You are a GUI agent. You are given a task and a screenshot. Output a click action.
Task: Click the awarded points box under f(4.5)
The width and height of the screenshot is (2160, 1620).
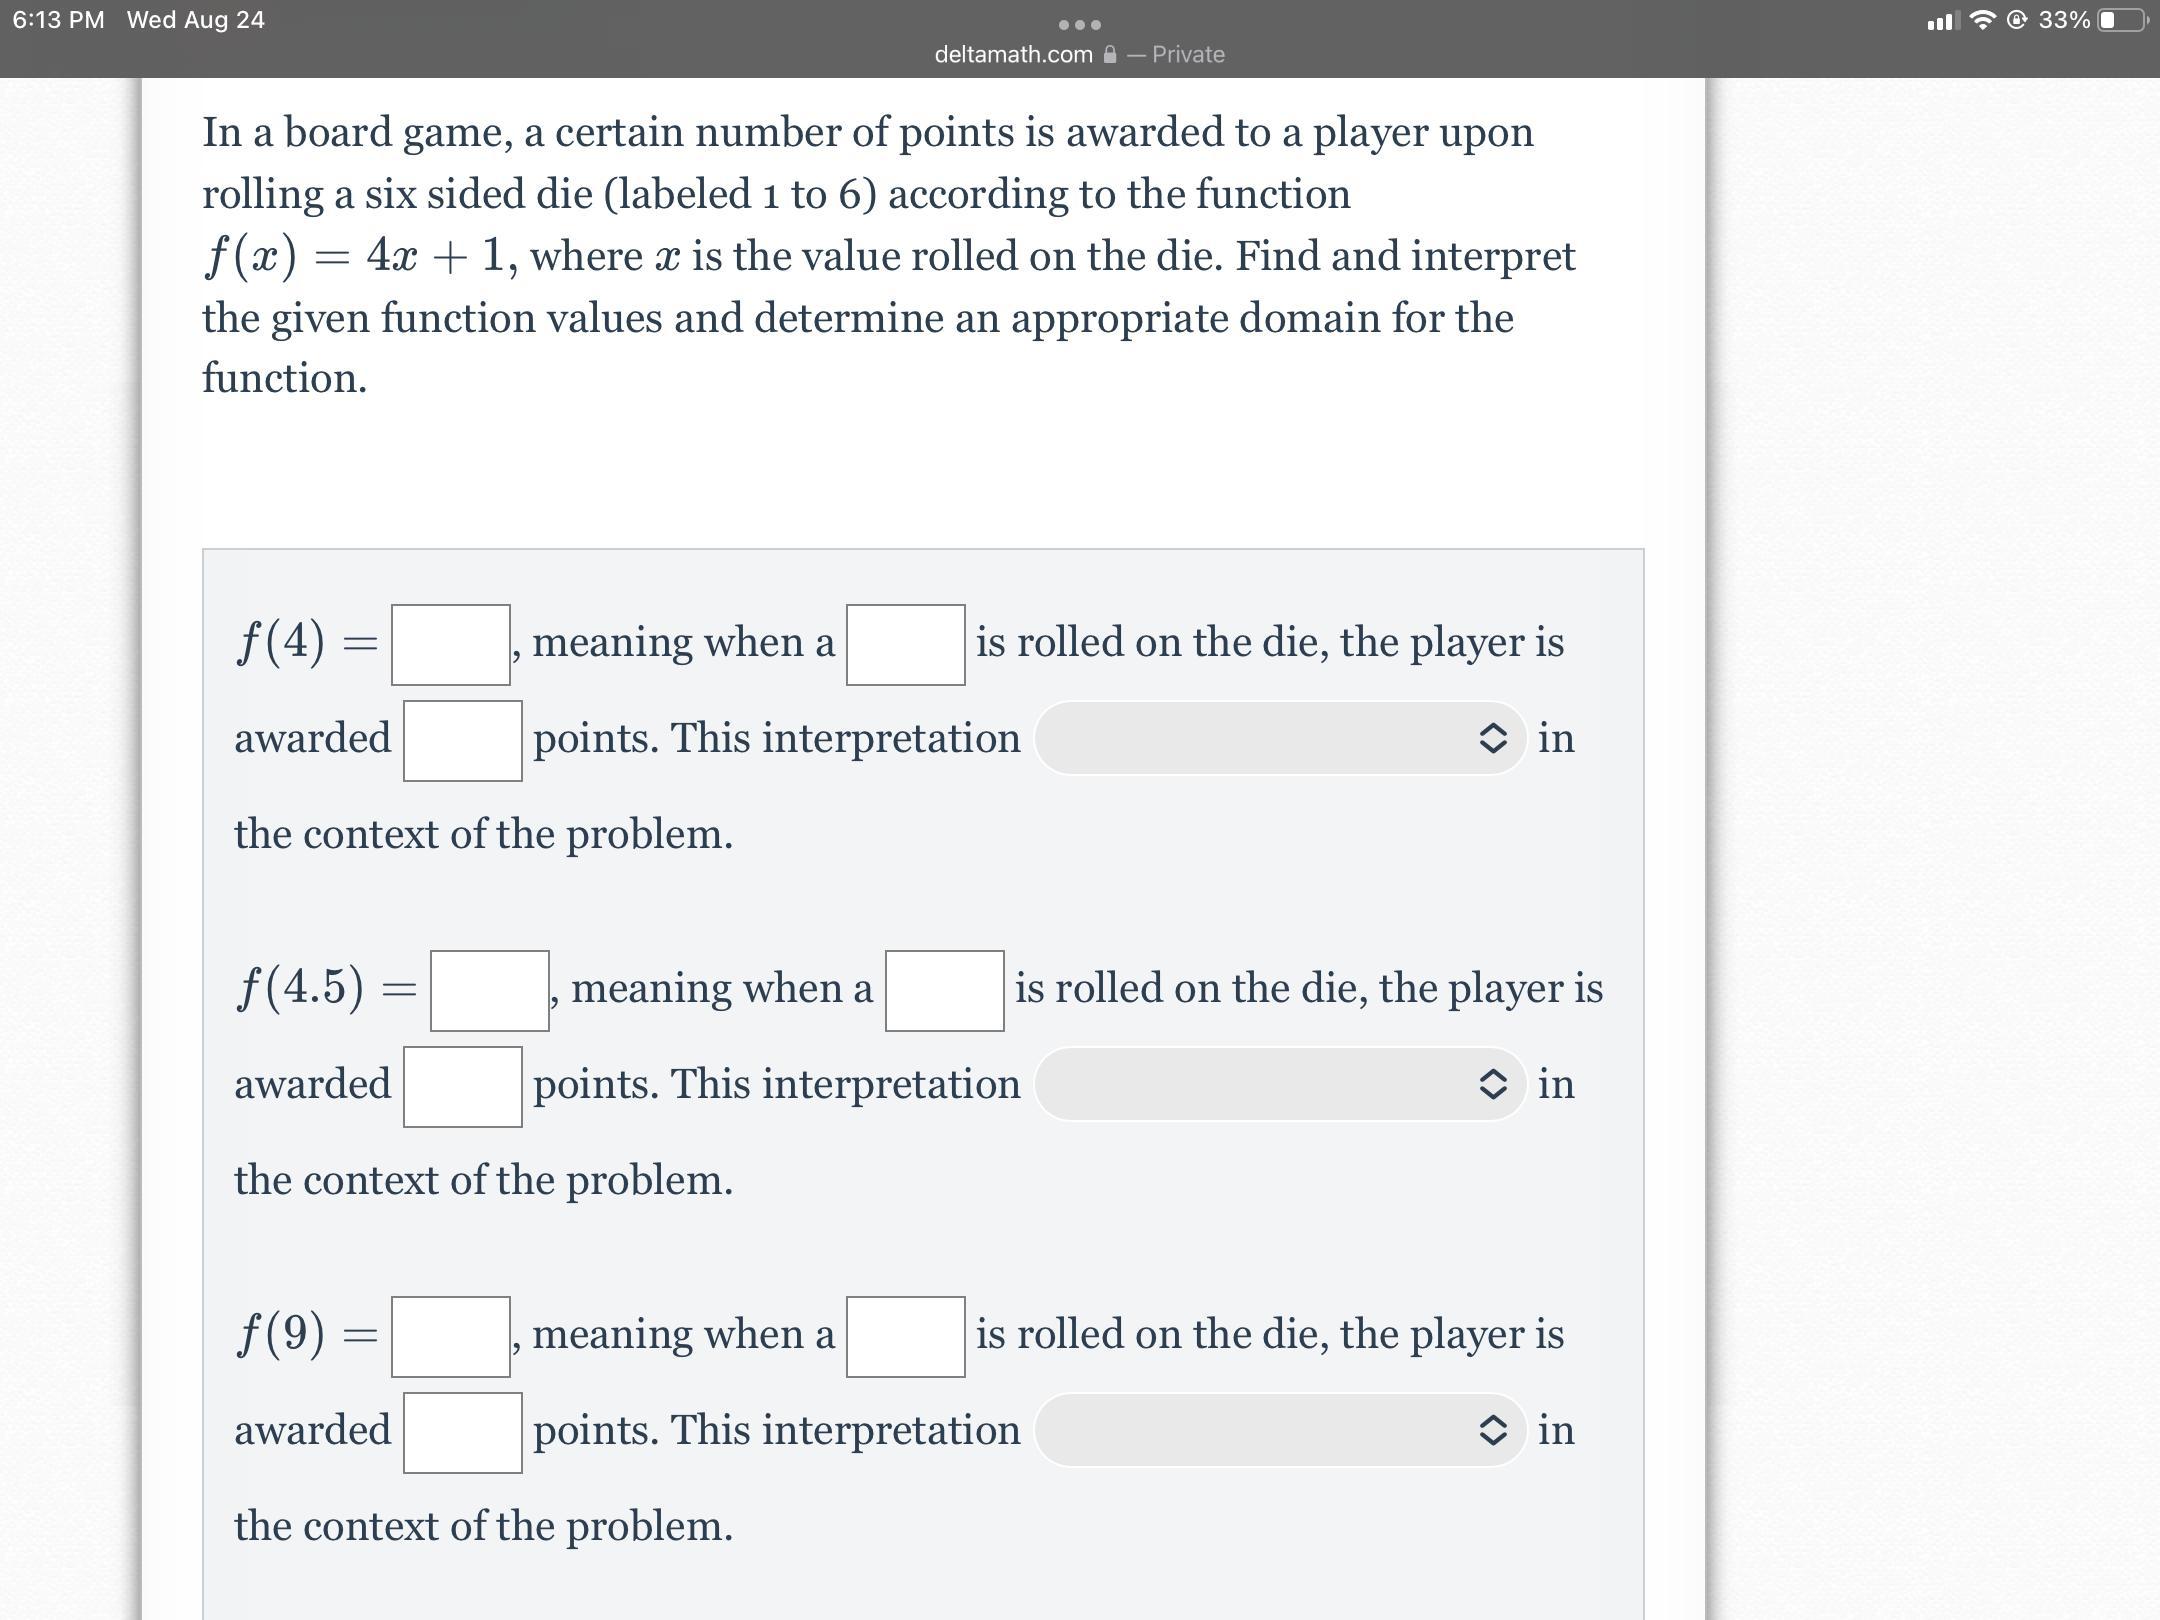(462, 1087)
